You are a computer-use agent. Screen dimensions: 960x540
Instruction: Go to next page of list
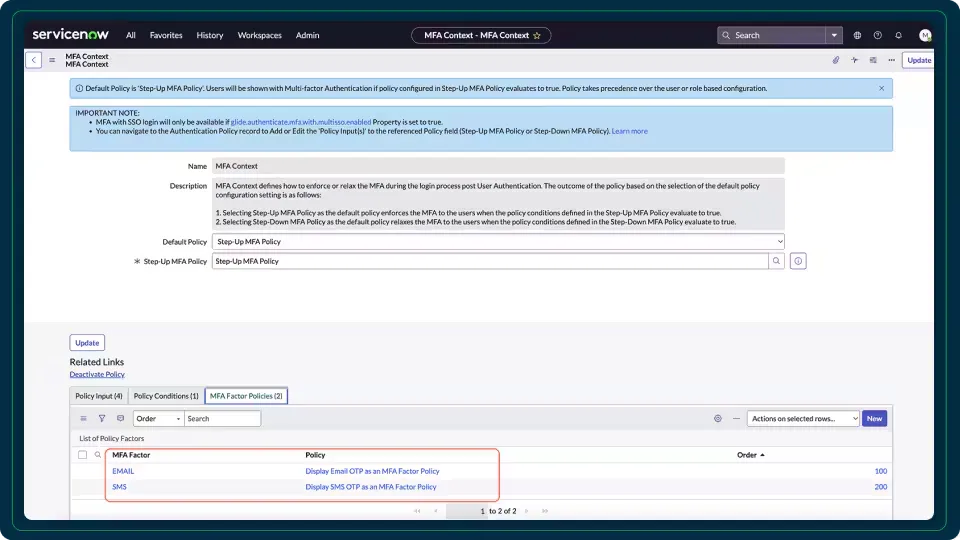[x=527, y=511]
